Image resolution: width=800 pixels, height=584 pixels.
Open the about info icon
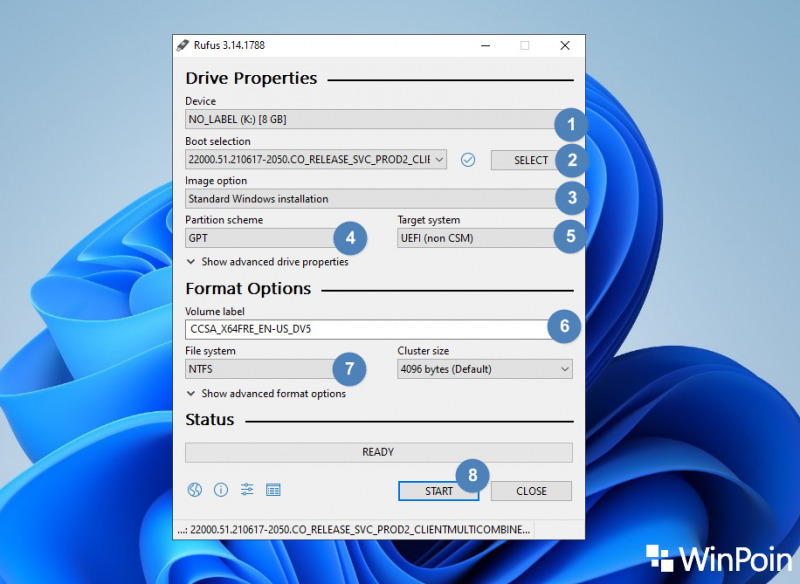coord(221,490)
